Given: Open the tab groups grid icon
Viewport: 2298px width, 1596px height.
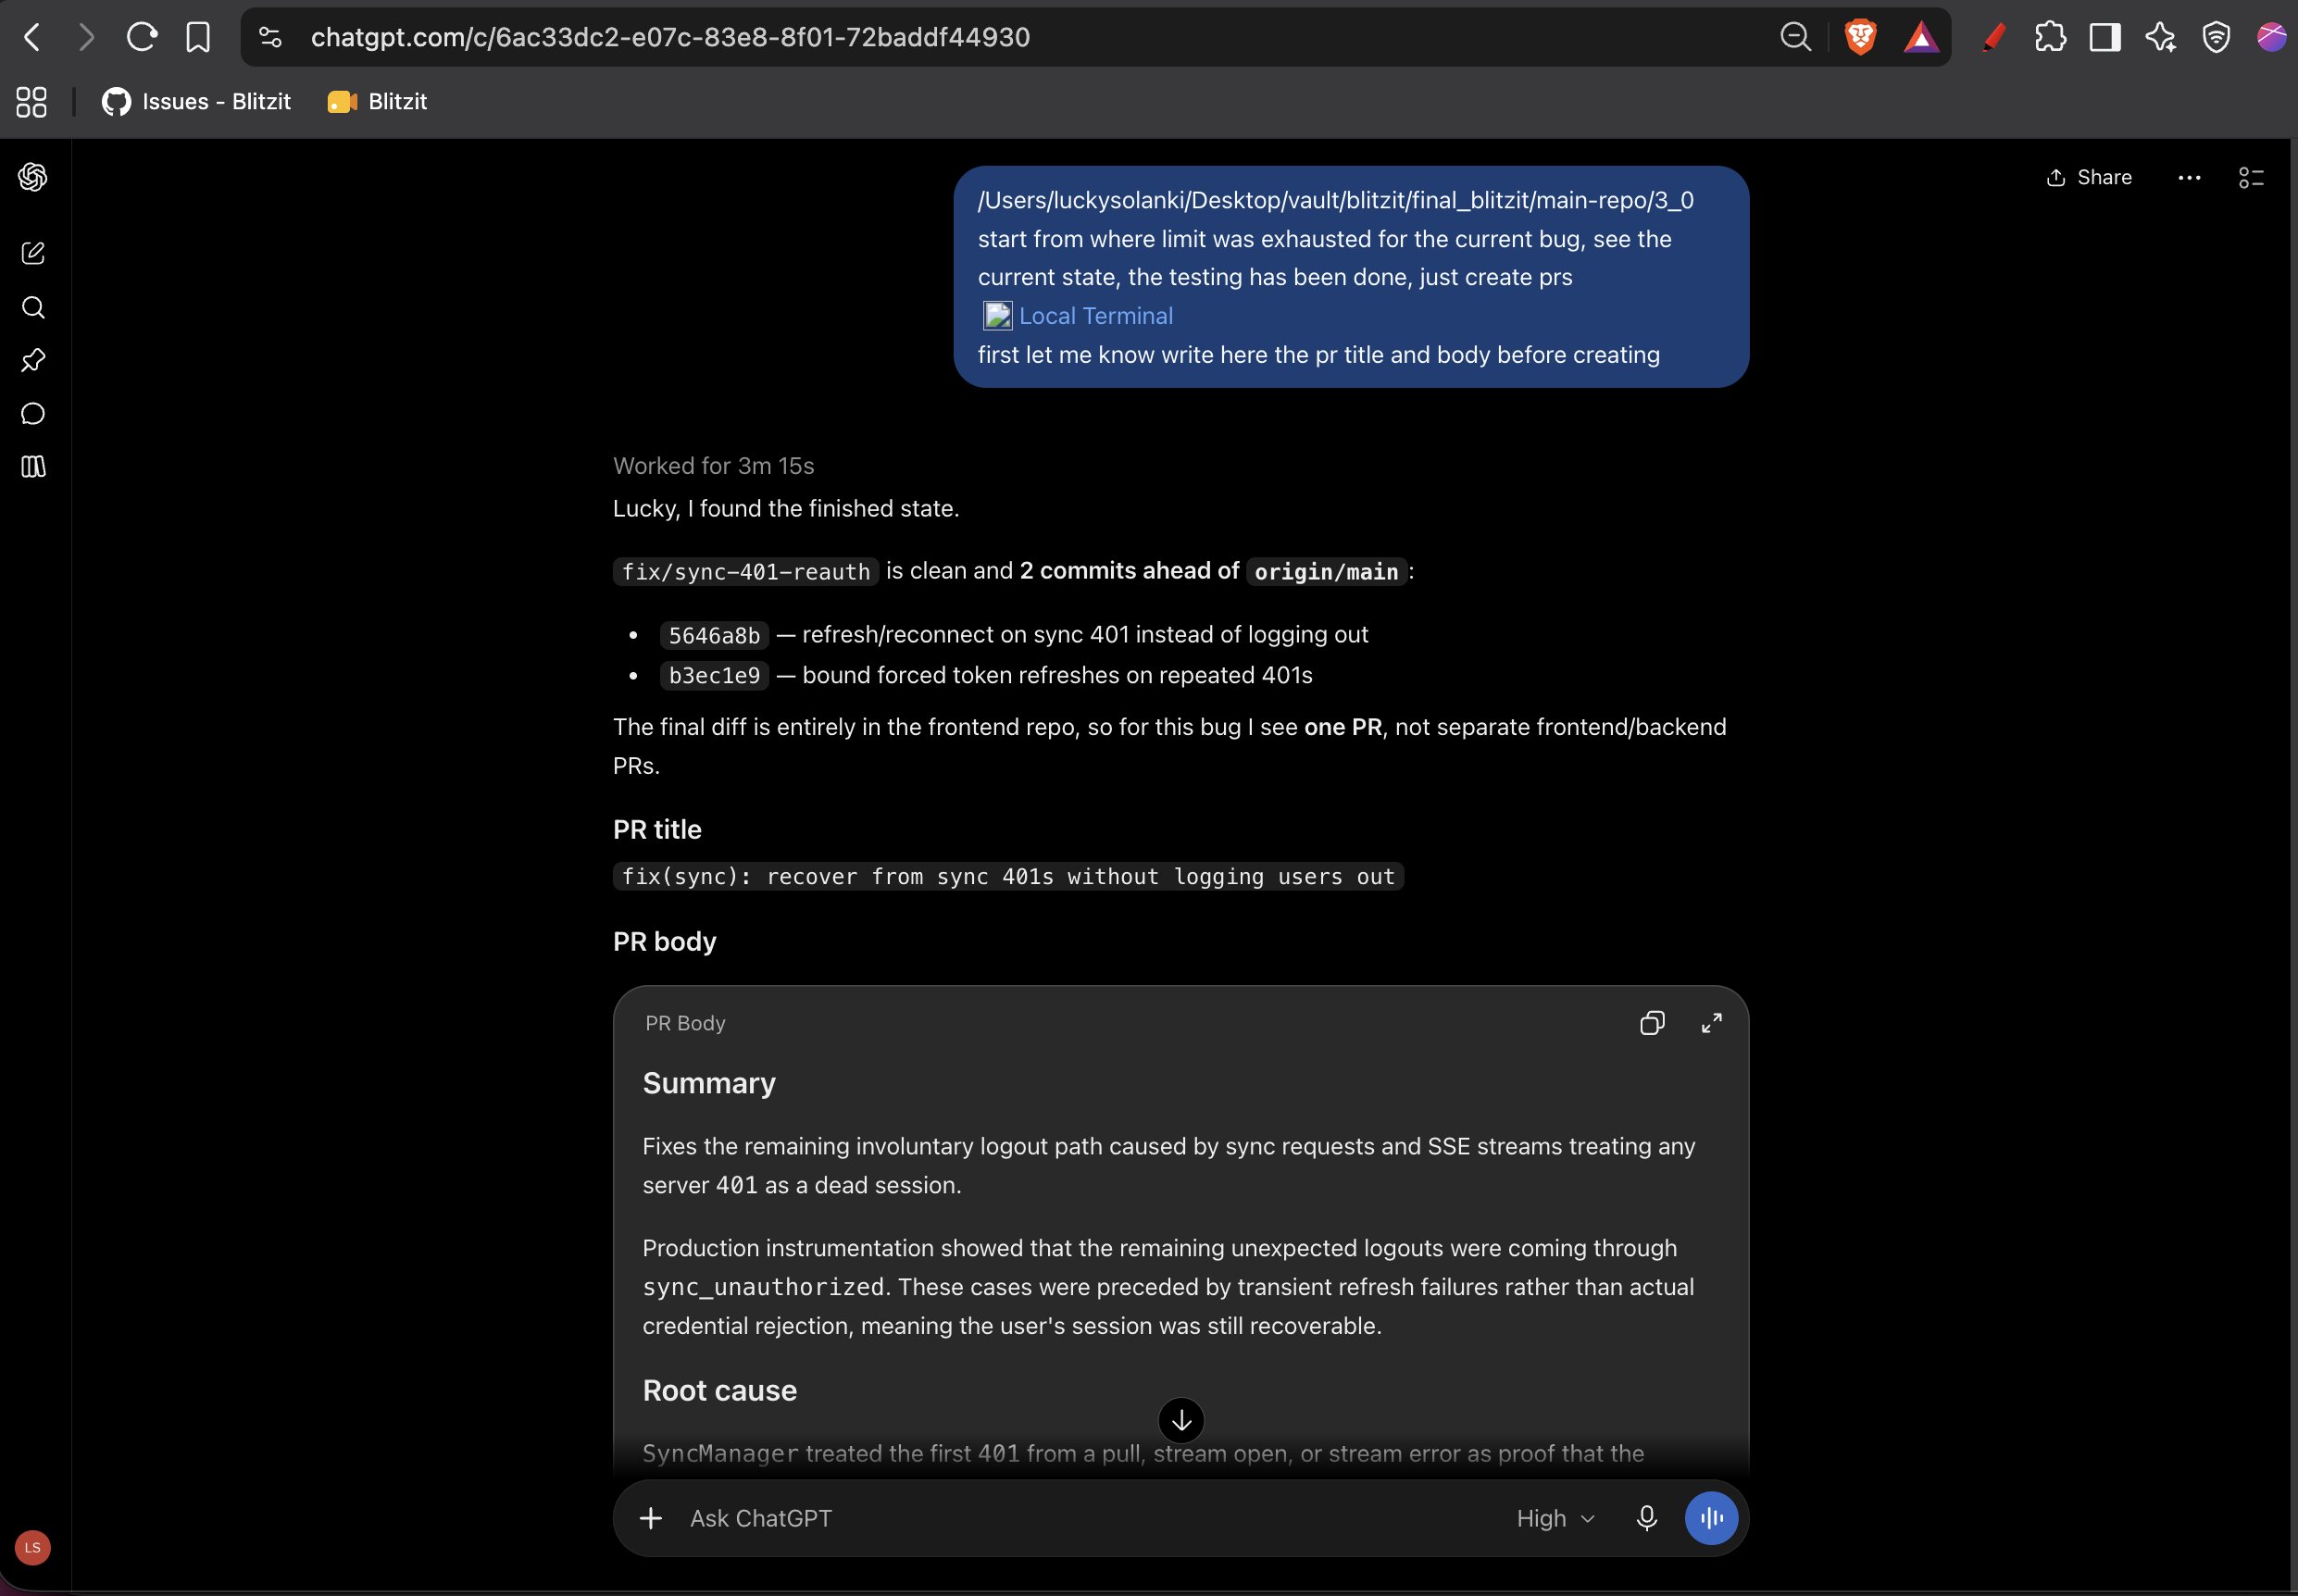Looking at the screenshot, I should click(32, 102).
